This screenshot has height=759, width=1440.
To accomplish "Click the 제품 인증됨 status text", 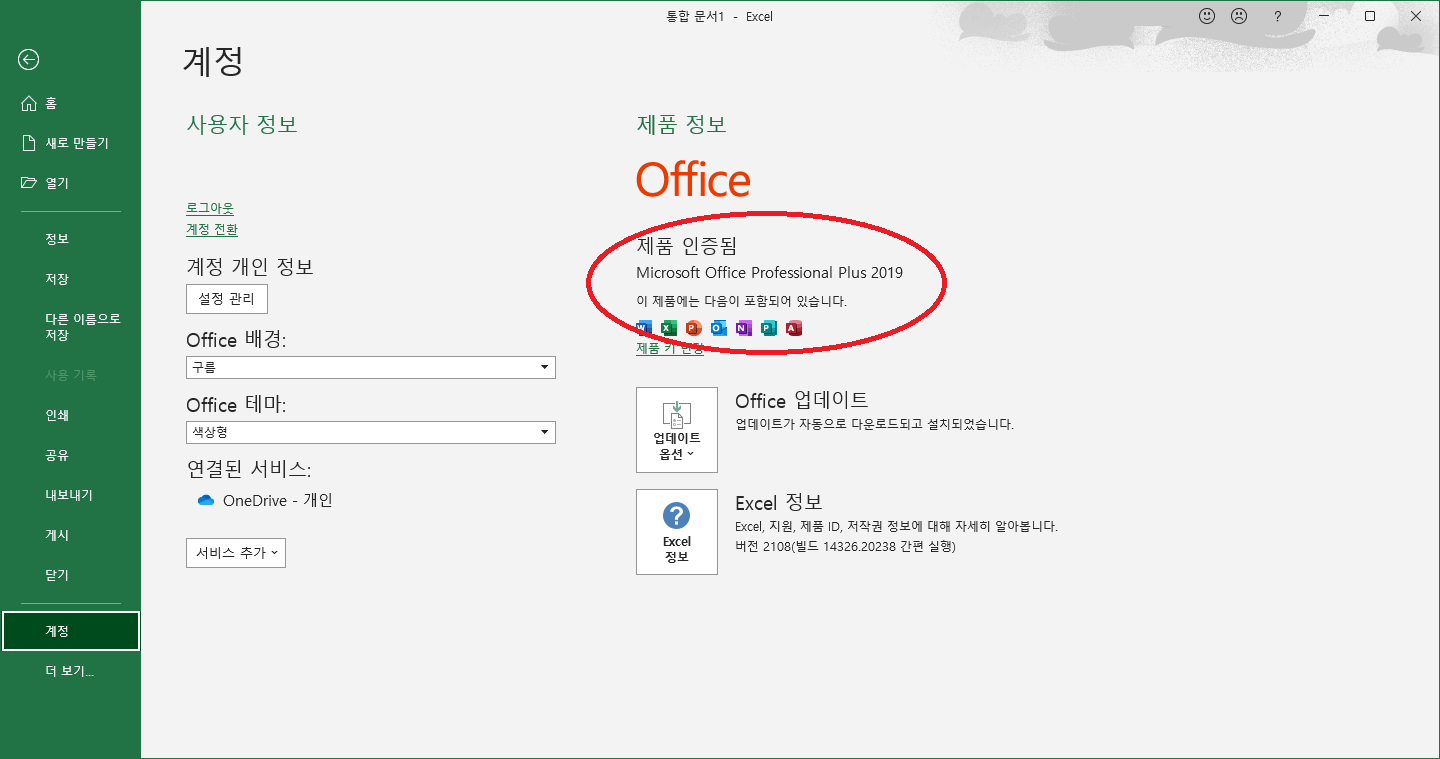I will coord(686,245).
